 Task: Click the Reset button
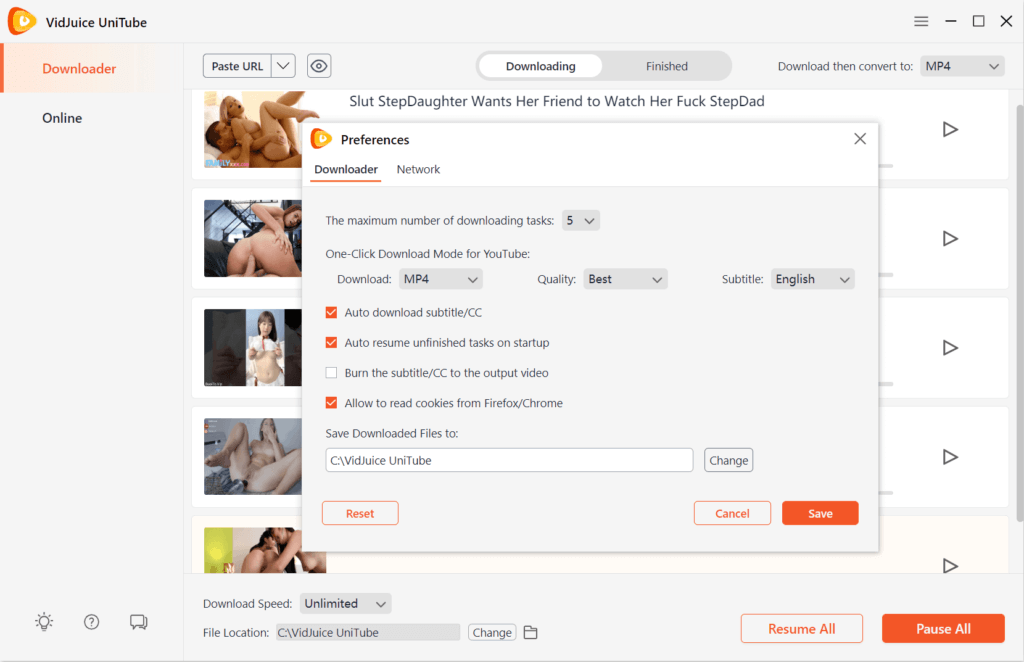point(360,513)
